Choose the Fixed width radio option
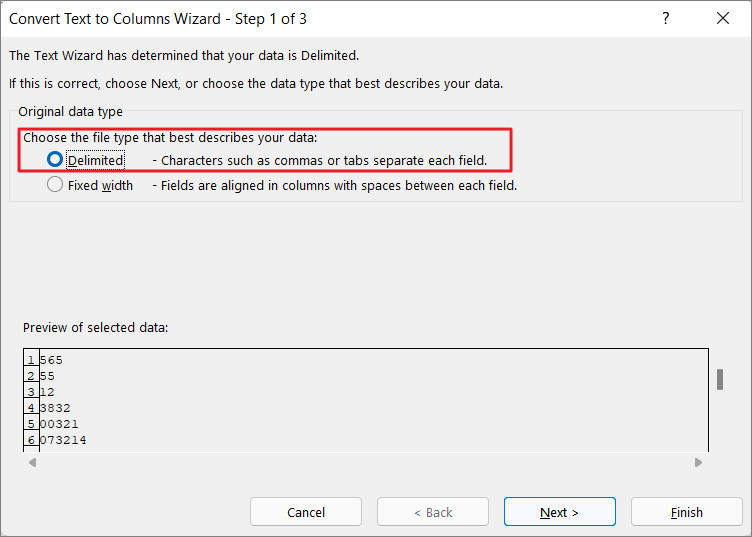Screen dimensions: 752x537 pos(55,185)
